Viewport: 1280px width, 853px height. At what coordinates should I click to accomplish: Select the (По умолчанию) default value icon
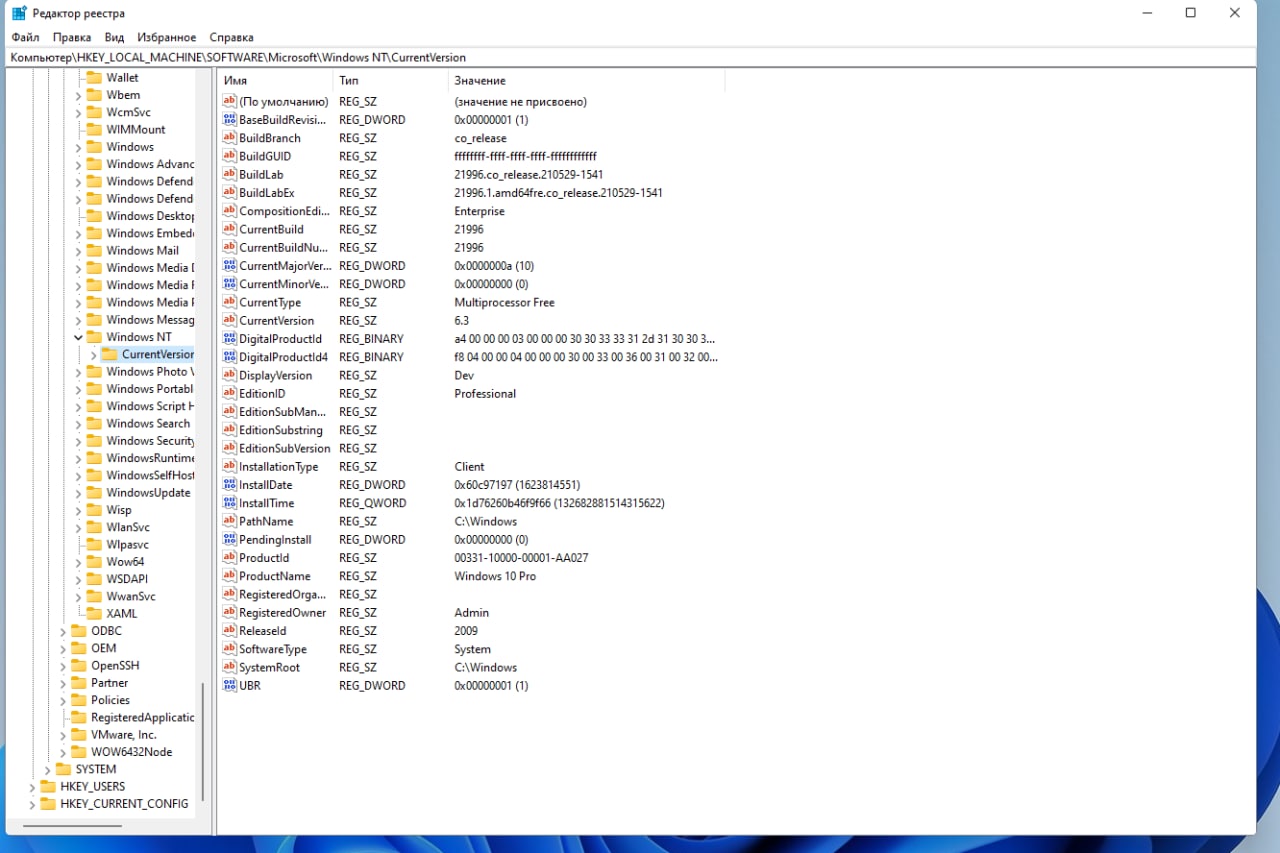[229, 102]
